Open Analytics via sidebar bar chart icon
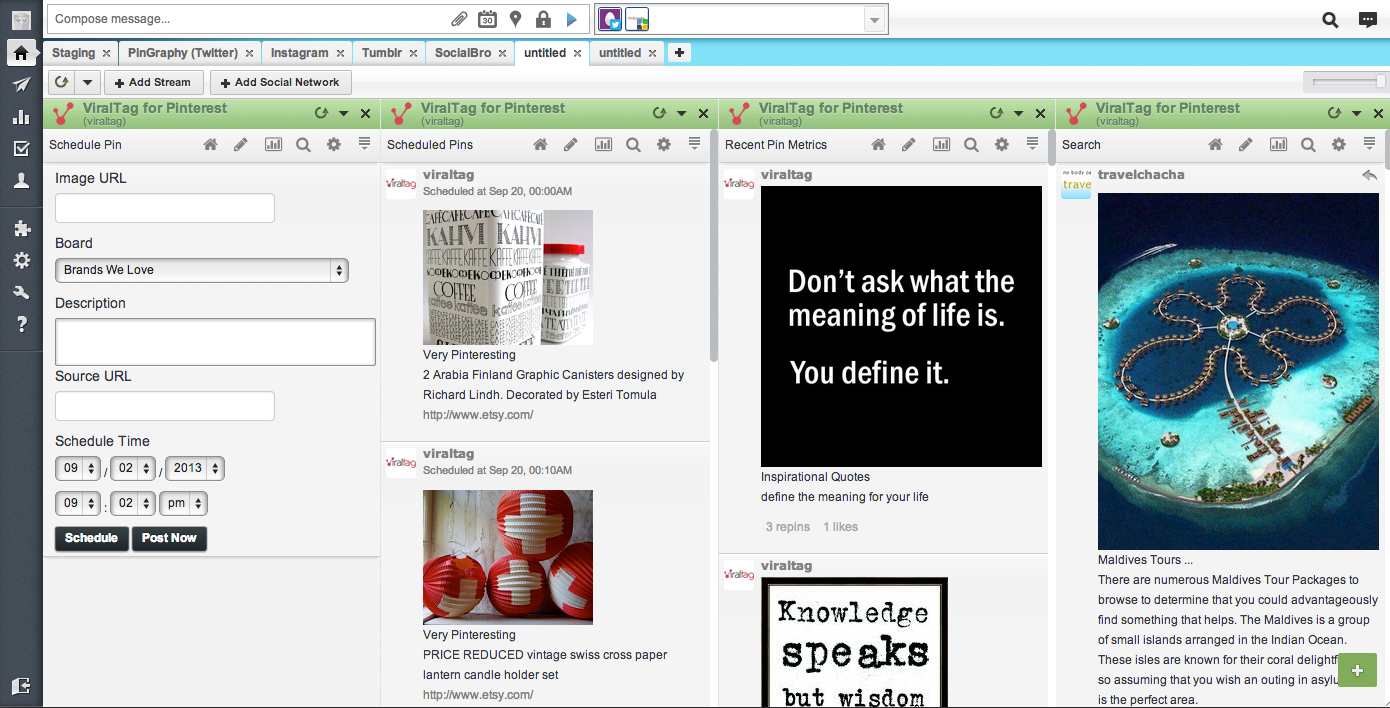The image size is (1390, 708). click(21, 117)
